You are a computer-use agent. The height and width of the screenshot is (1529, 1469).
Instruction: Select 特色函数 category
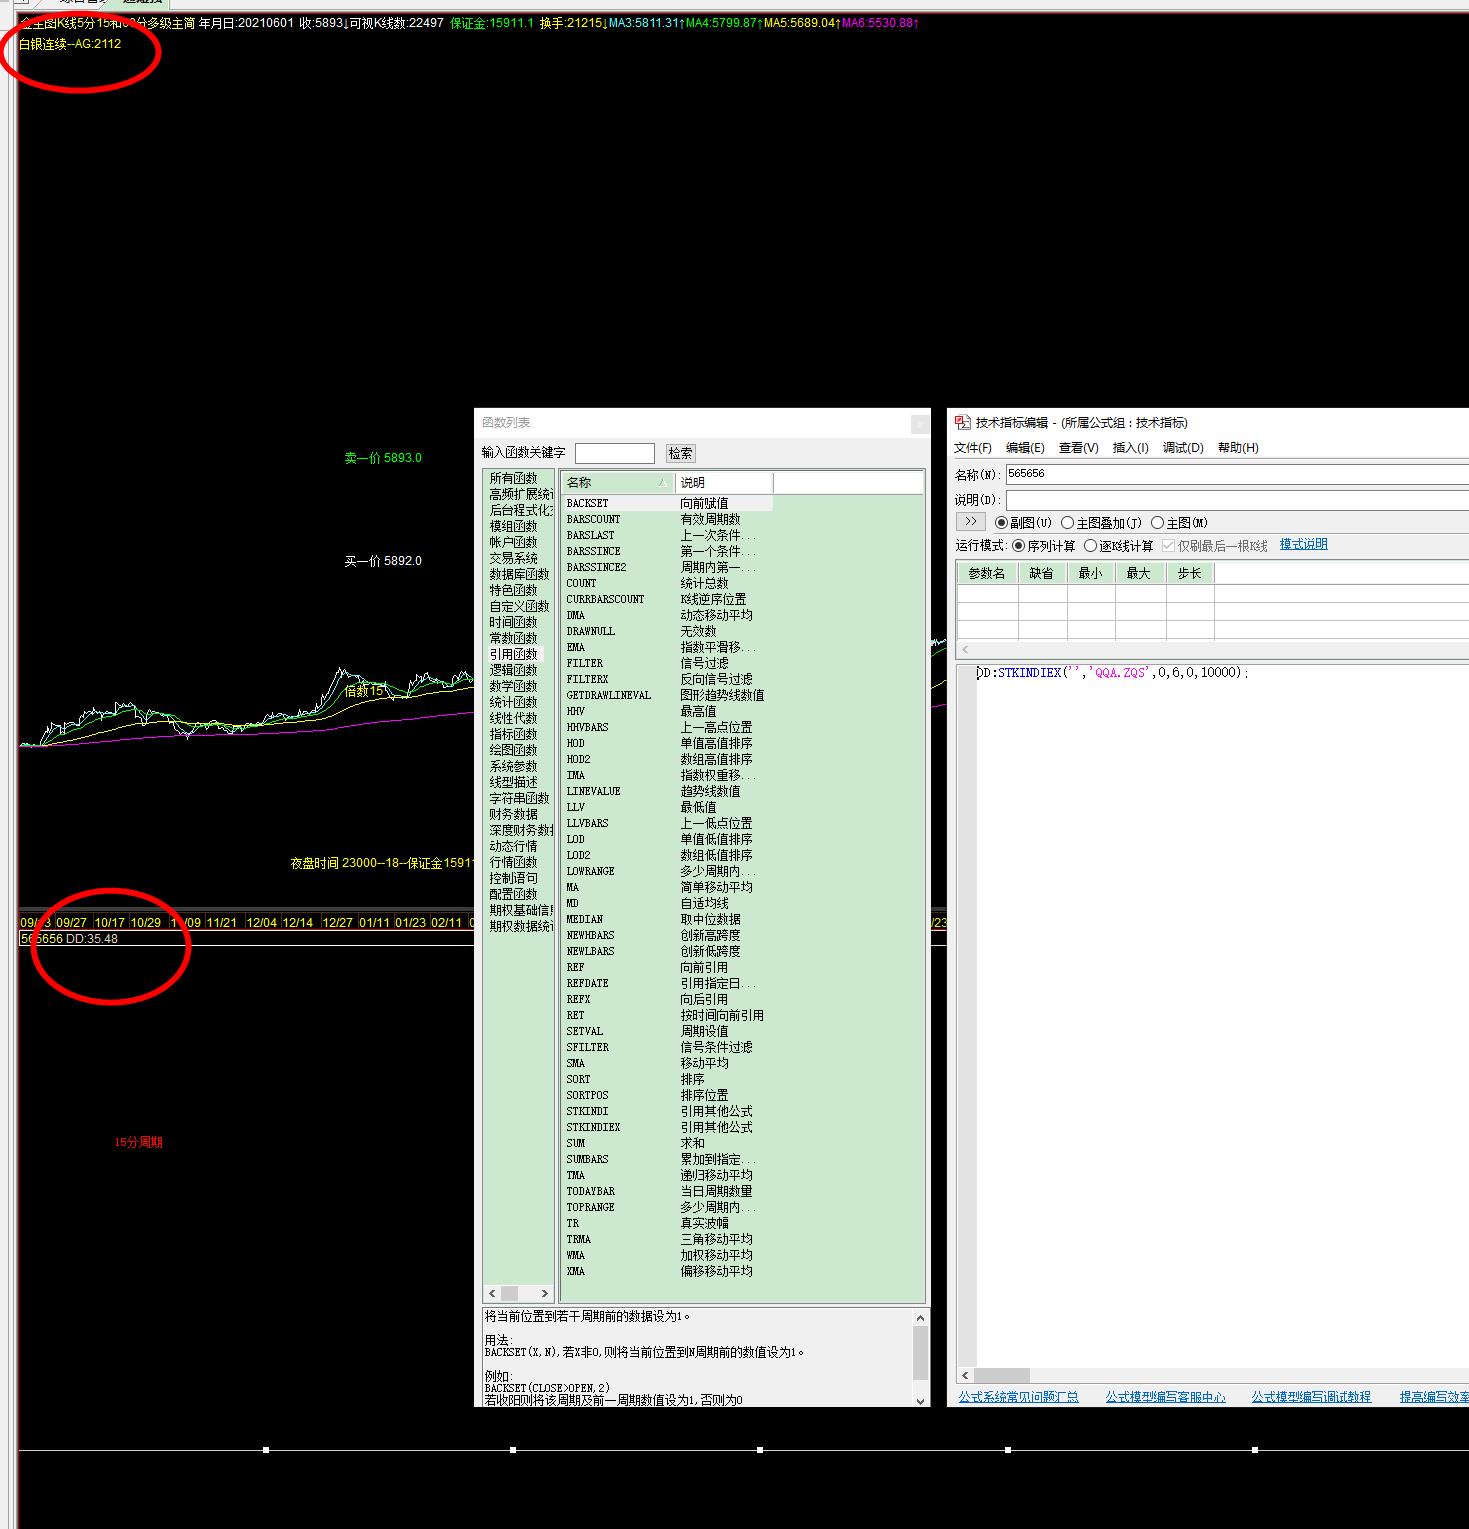[x=513, y=591]
